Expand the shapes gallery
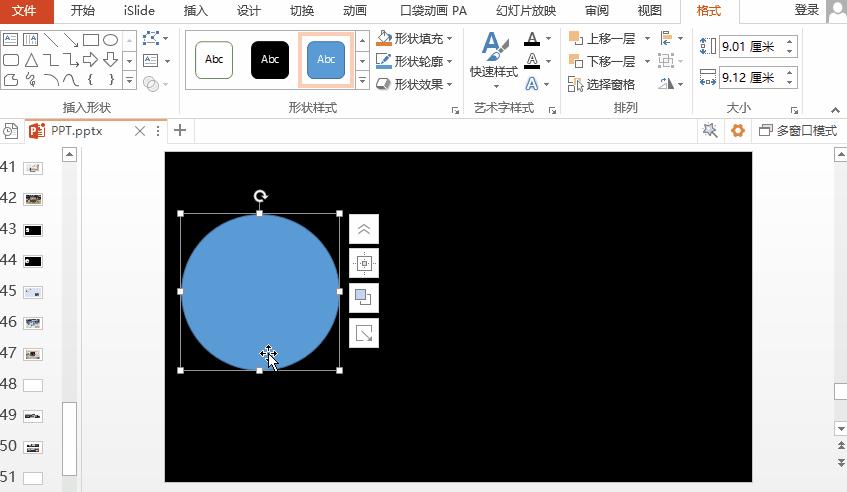The width and height of the screenshot is (847, 492). (x=129, y=81)
